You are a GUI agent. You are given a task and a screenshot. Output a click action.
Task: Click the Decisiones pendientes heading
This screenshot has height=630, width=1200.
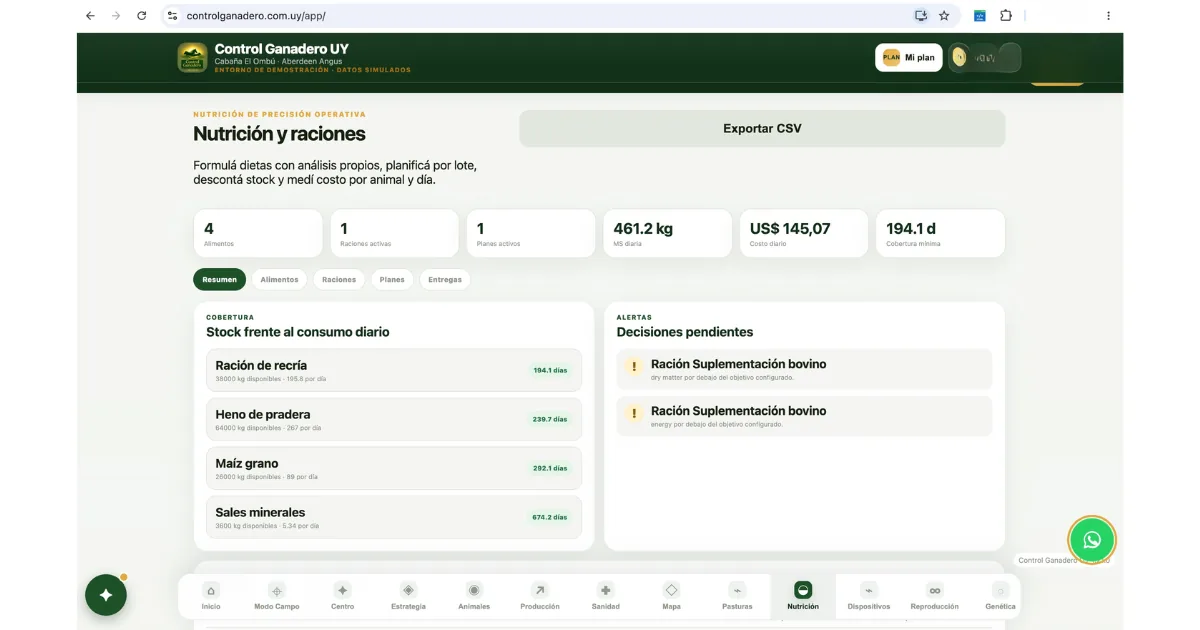pos(685,332)
